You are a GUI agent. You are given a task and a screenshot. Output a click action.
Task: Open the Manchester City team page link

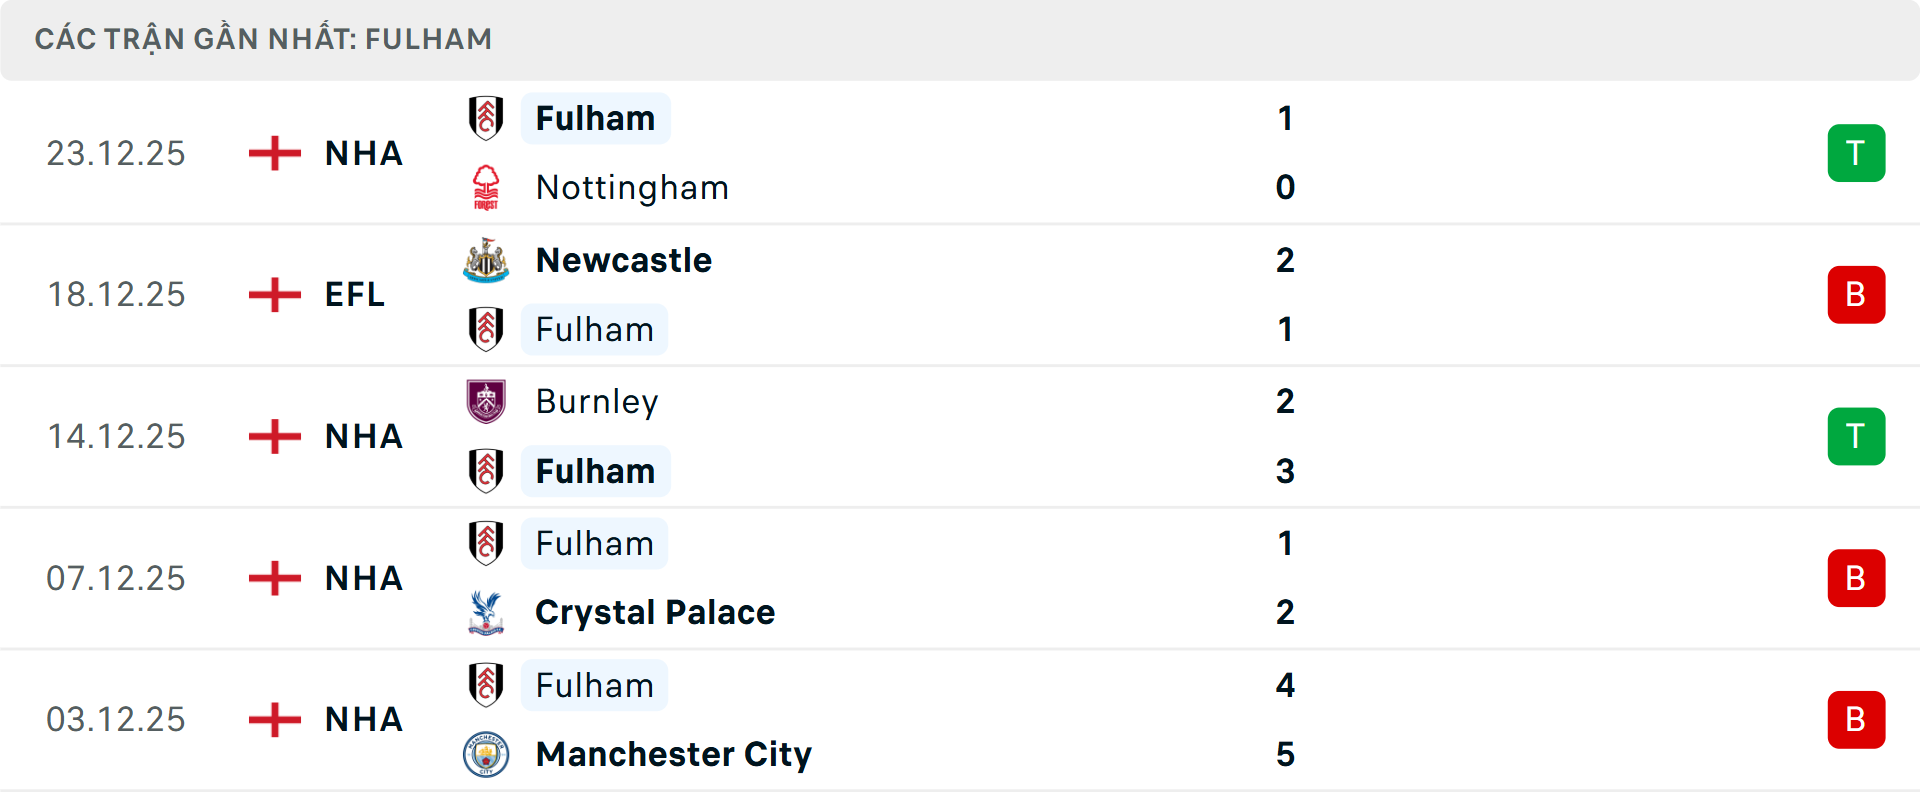(672, 755)
